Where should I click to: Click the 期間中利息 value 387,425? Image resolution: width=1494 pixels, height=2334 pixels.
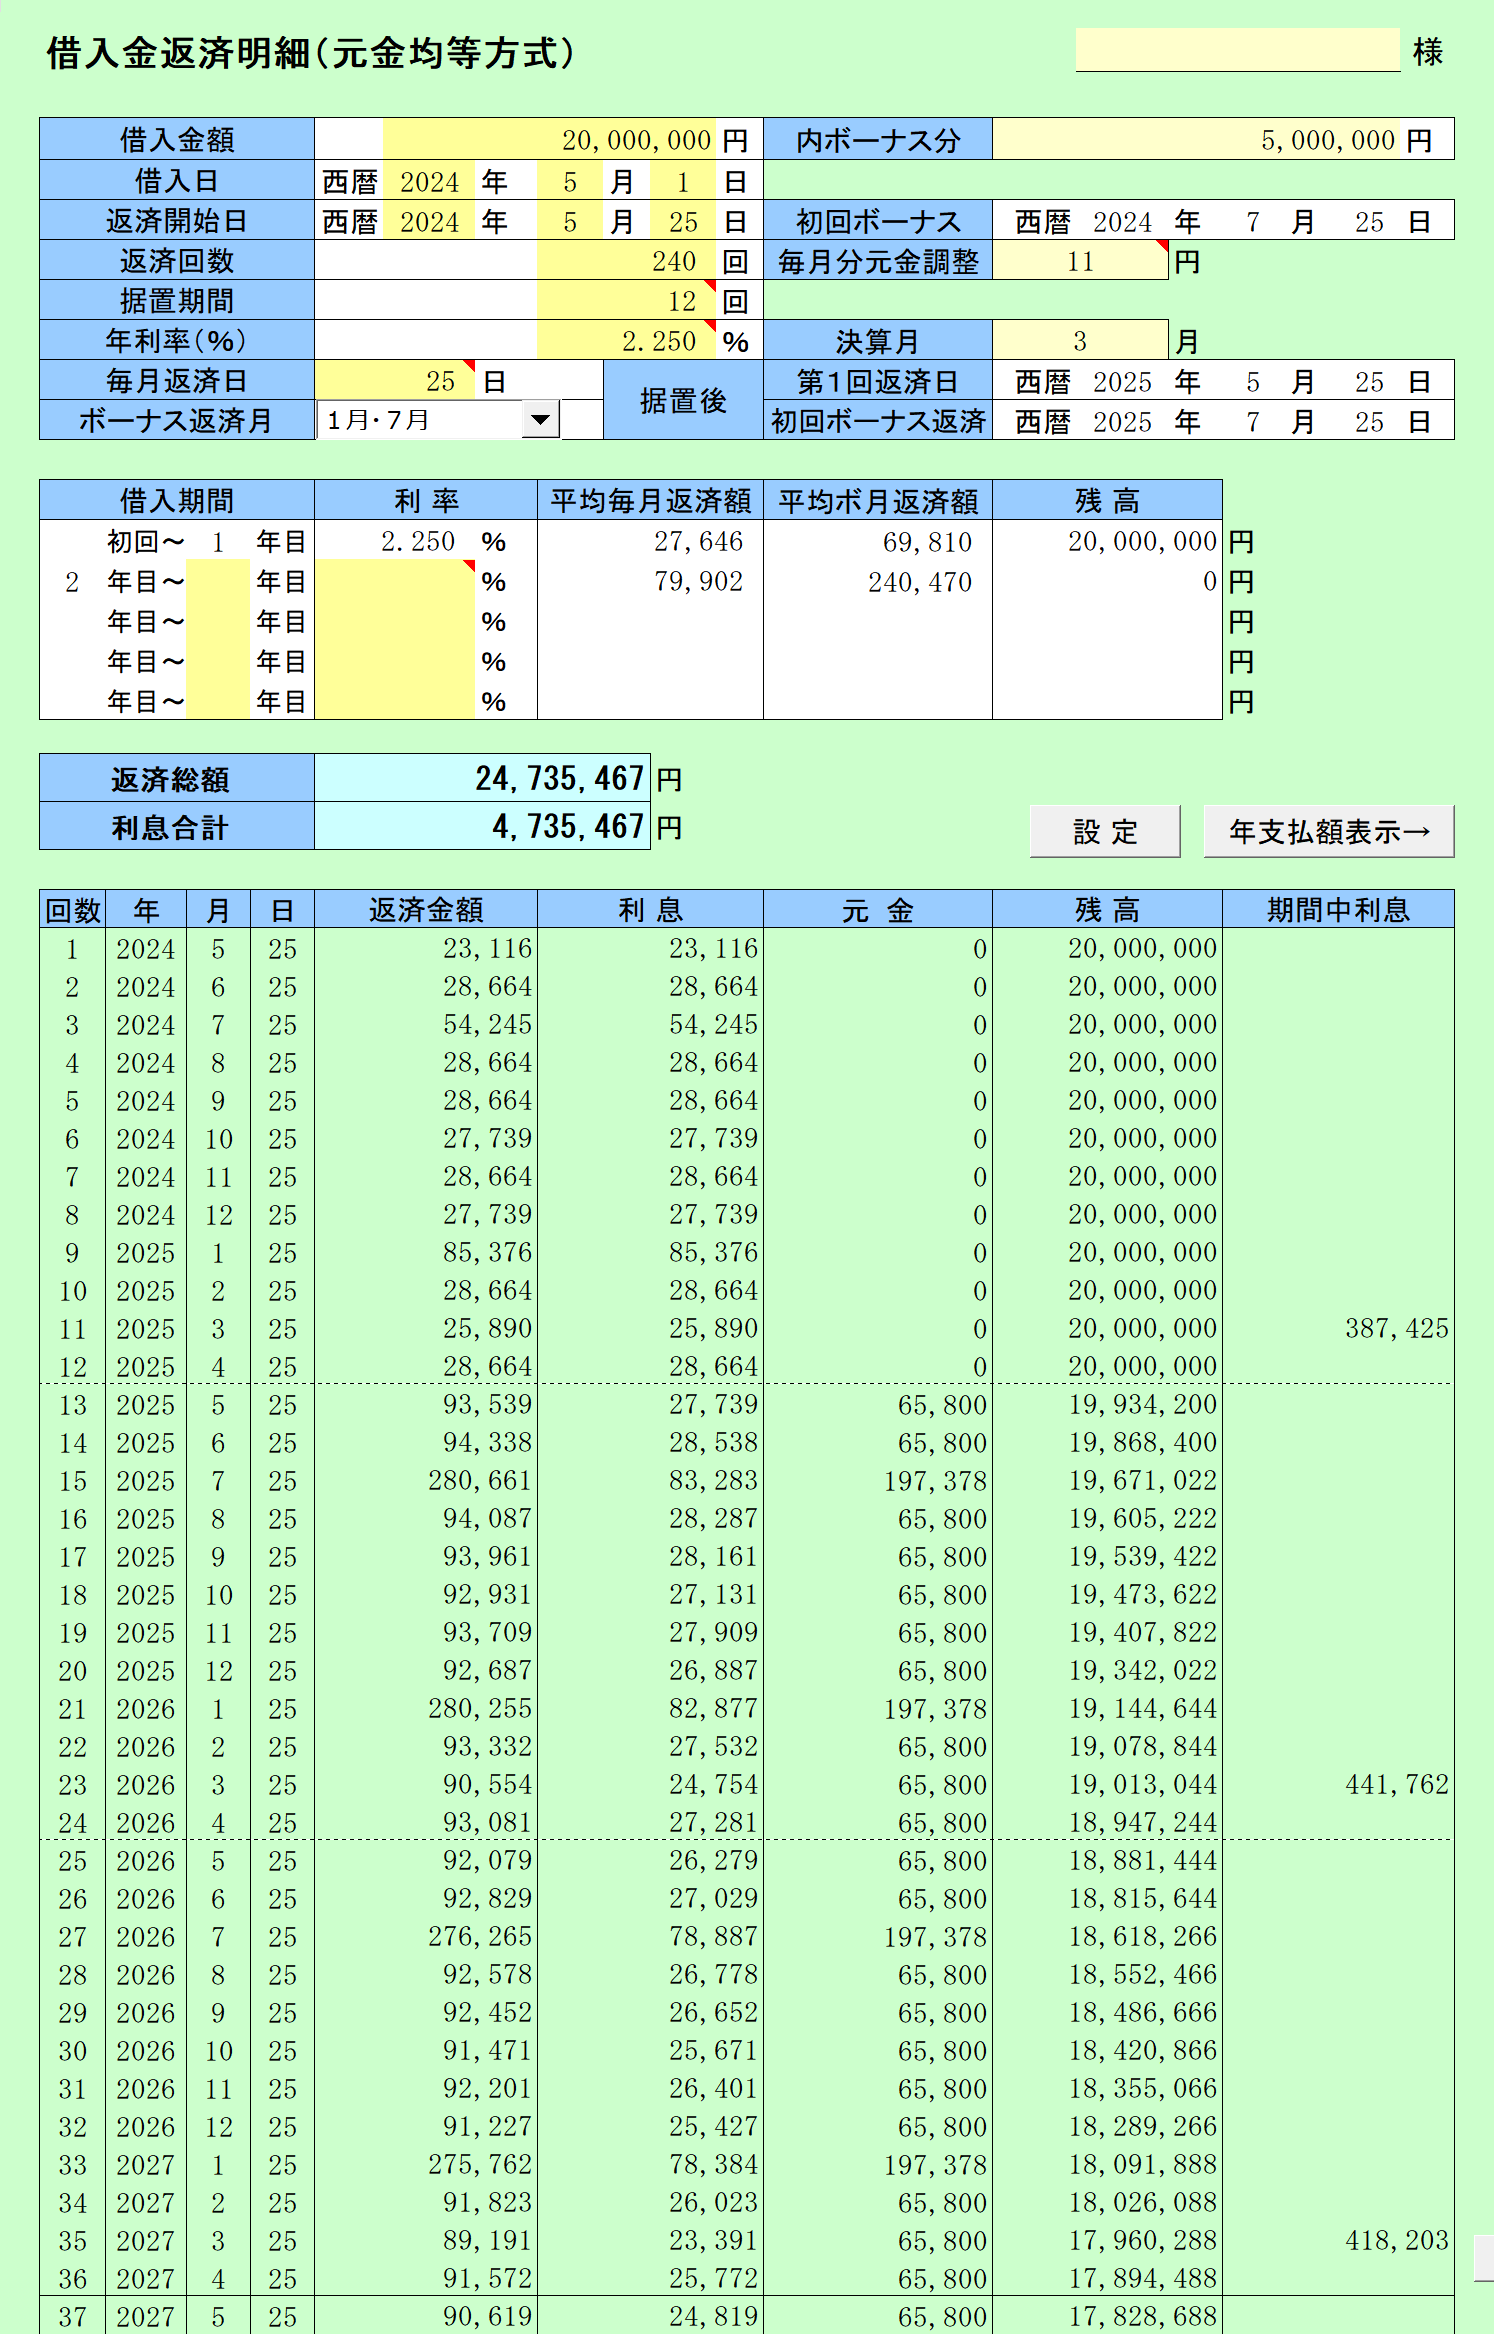1396,1328
